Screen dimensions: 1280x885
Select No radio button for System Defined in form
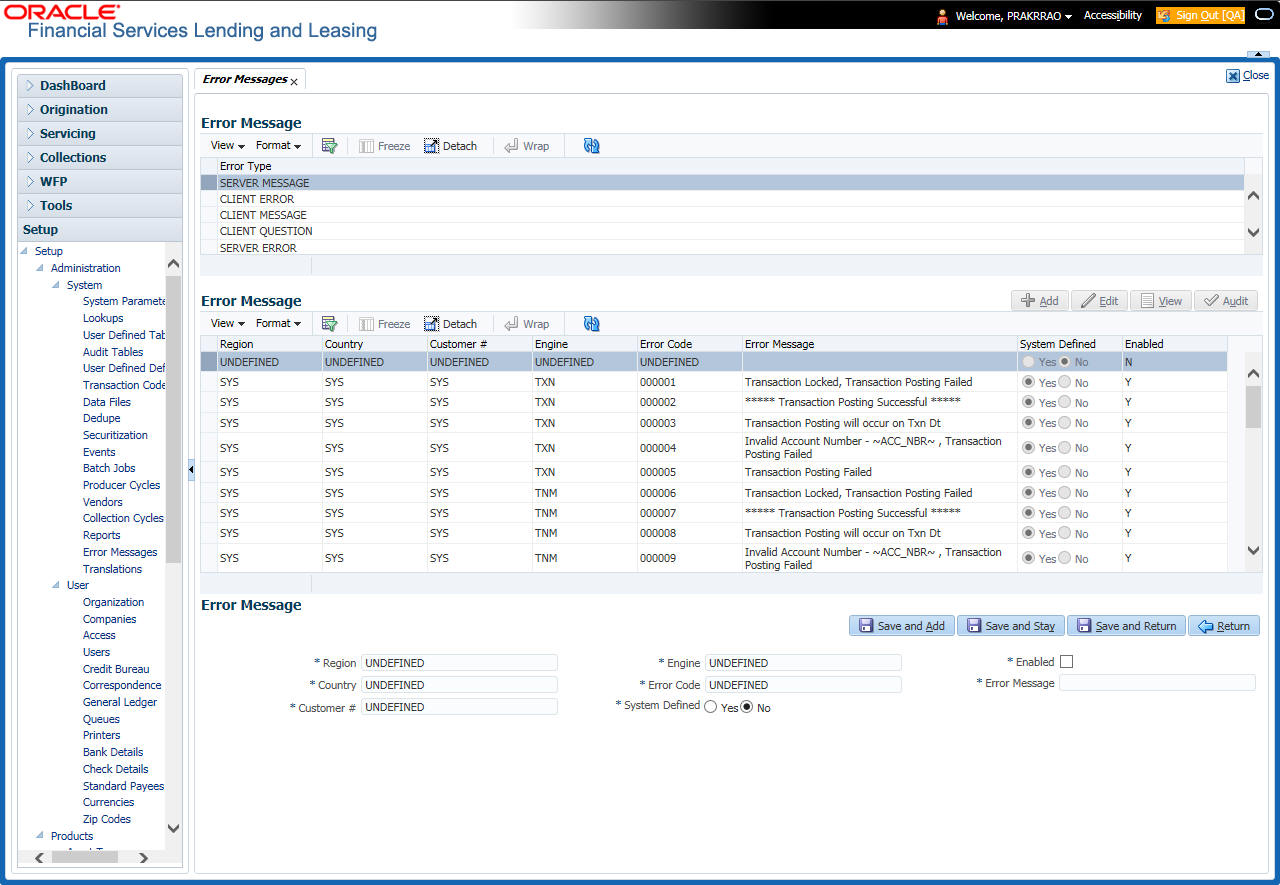pyautogui.click(x=746, y=707)
